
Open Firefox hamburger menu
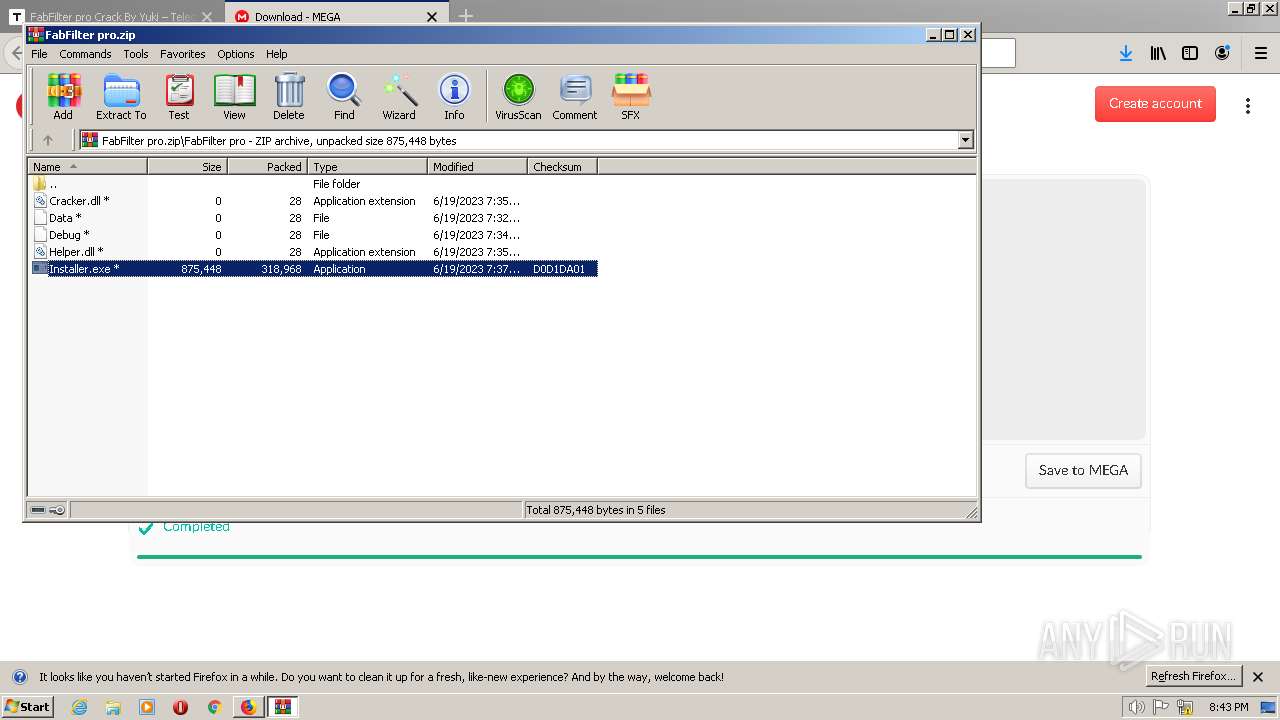(x=1261, y=53)
